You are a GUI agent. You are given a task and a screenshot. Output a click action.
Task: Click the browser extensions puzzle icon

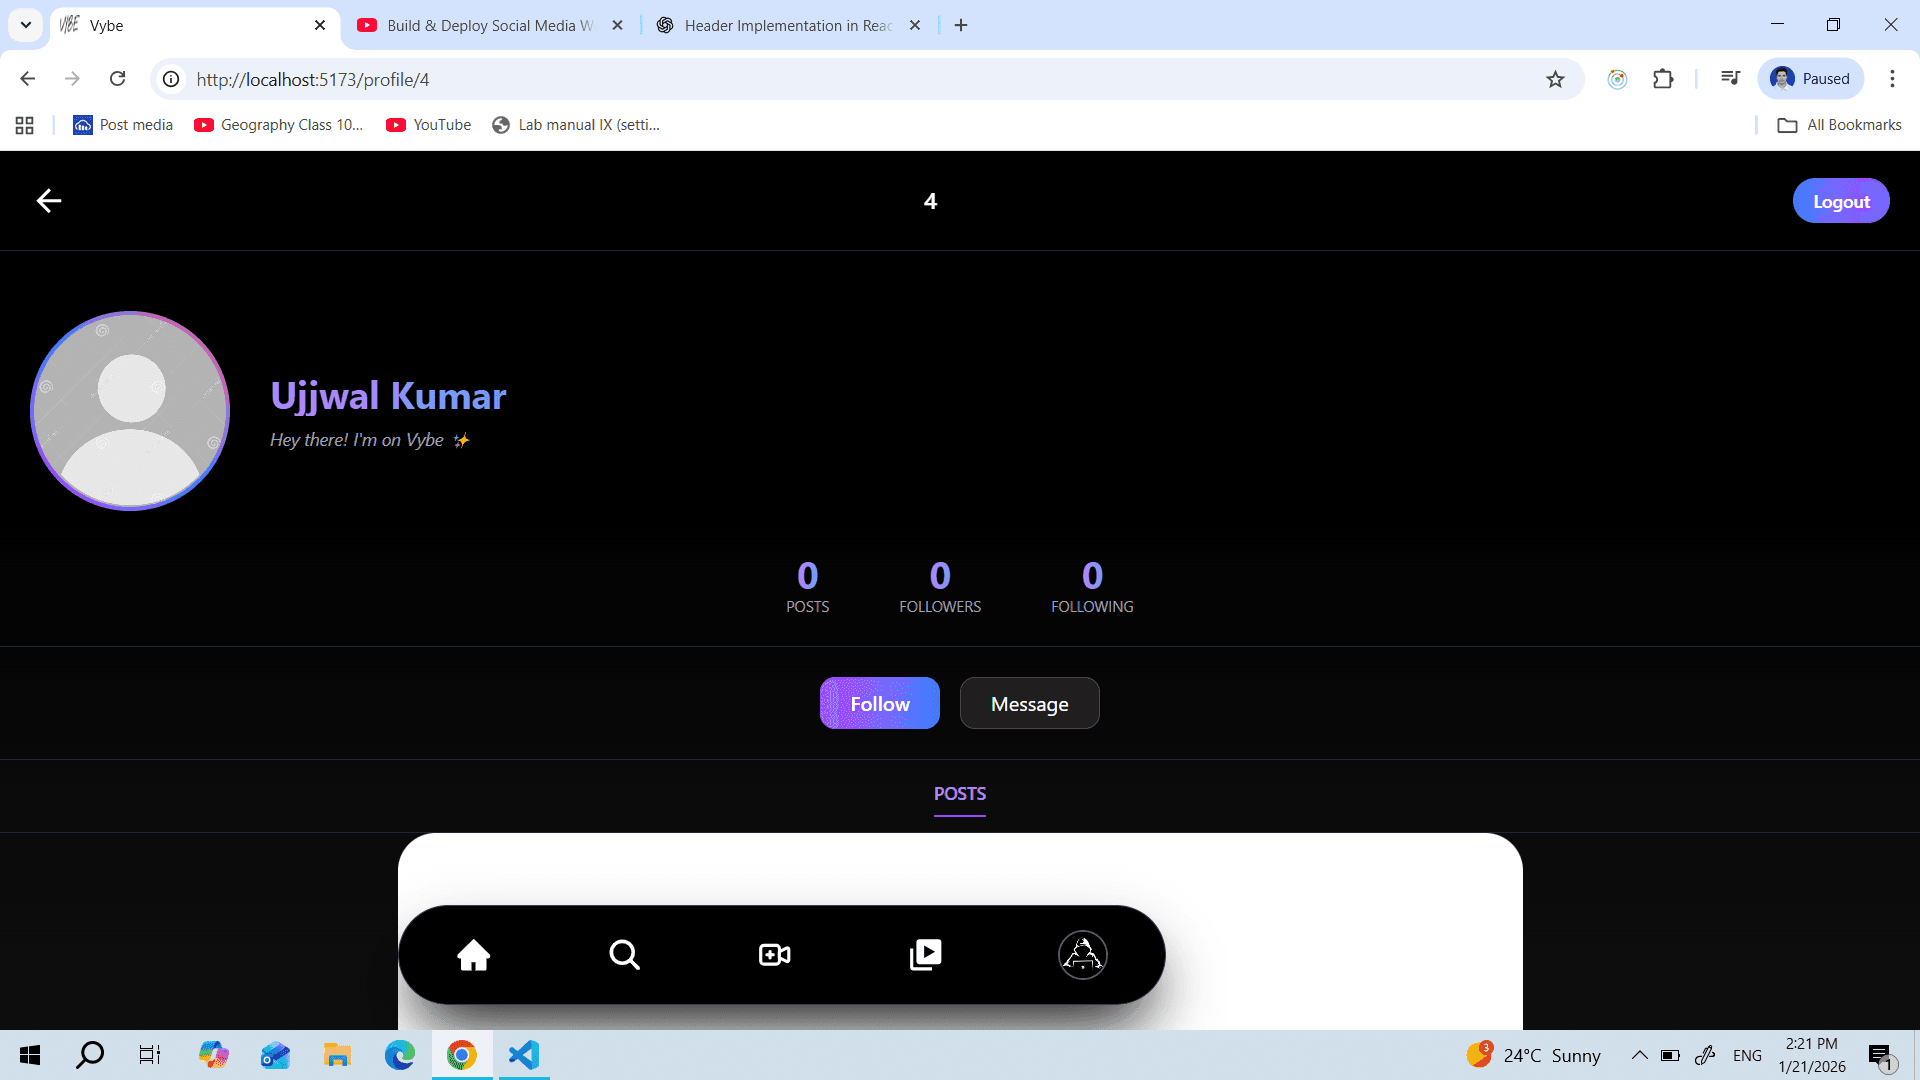pyautogui.click(x=1663, y=79)
